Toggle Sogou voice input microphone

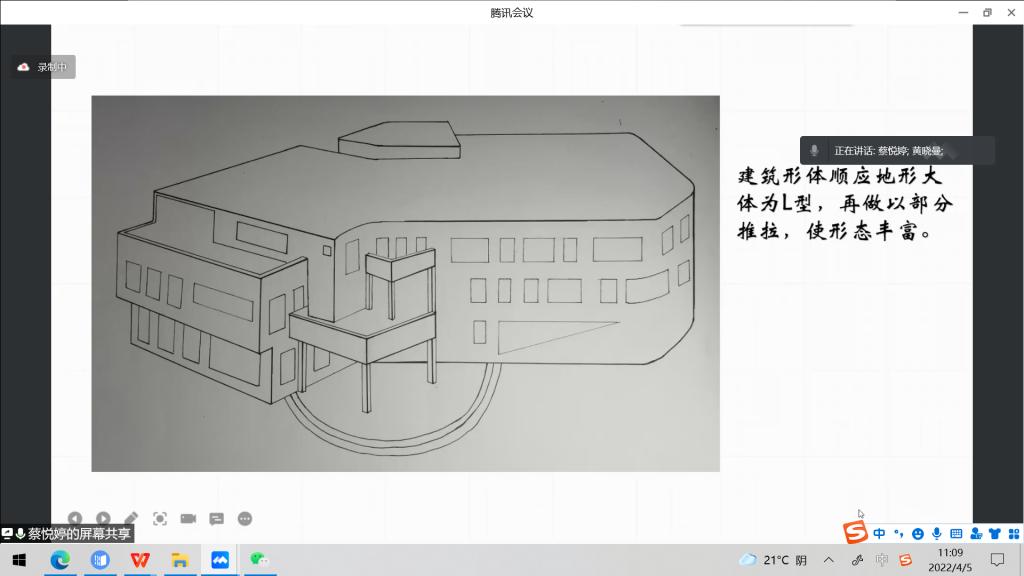(937, 533)
